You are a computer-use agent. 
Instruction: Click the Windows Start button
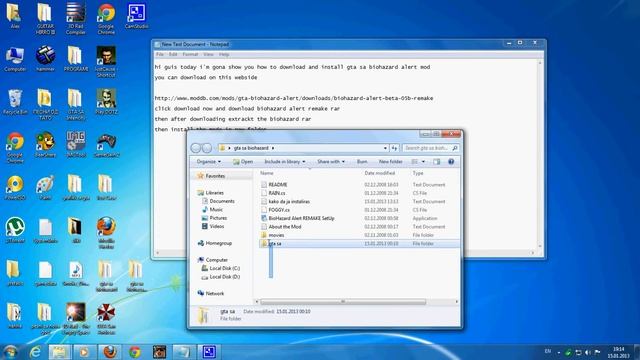[11, 352]
